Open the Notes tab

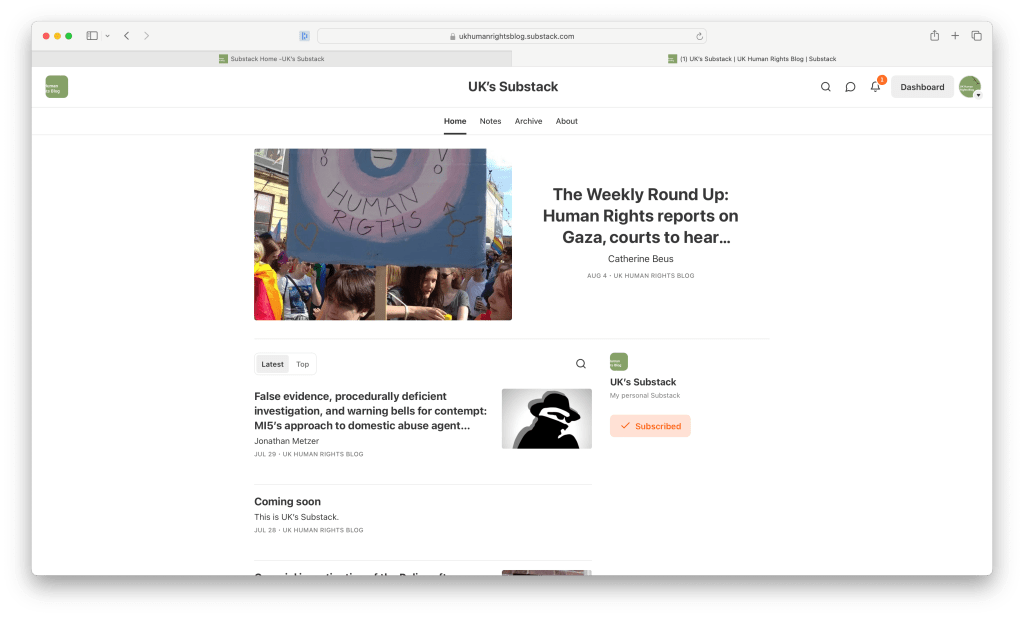[490, 121]
